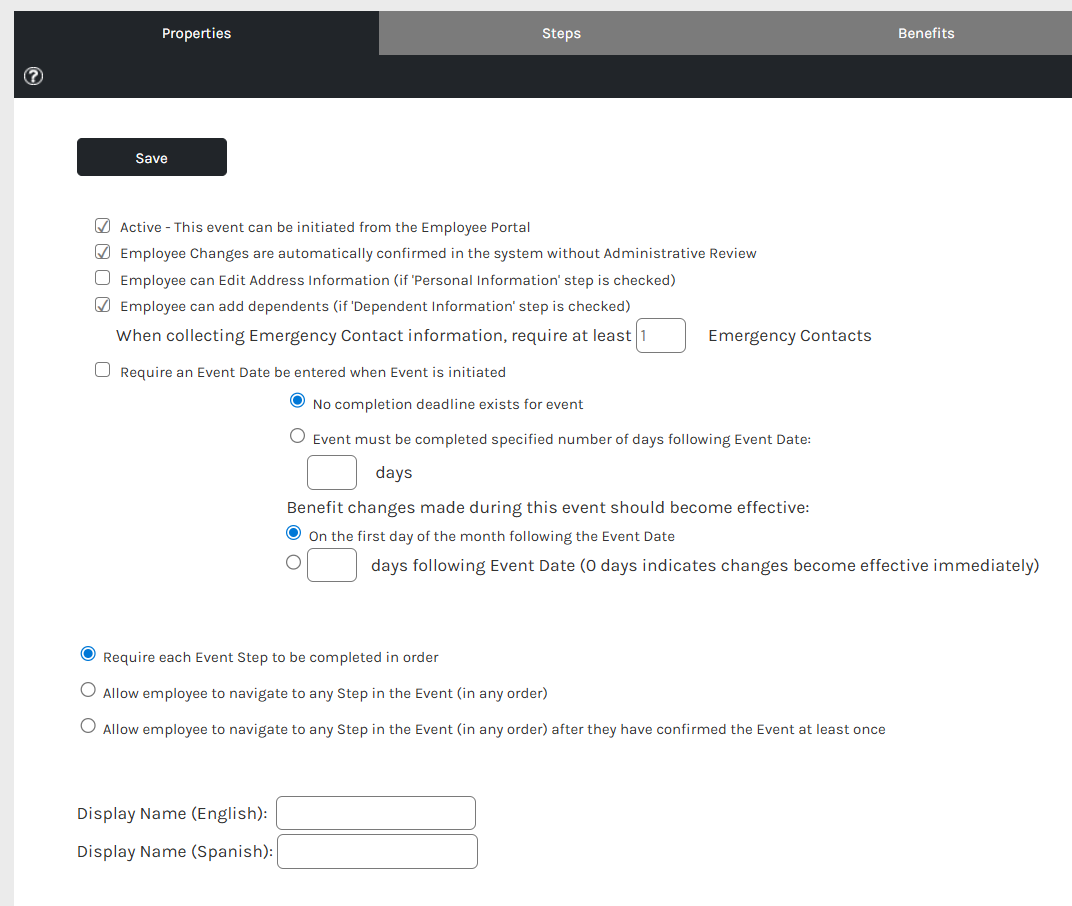Open the help question mark icon
The height and width of the screenshot is (906, 1072).
pyautogui.click(x=34, y=76)
